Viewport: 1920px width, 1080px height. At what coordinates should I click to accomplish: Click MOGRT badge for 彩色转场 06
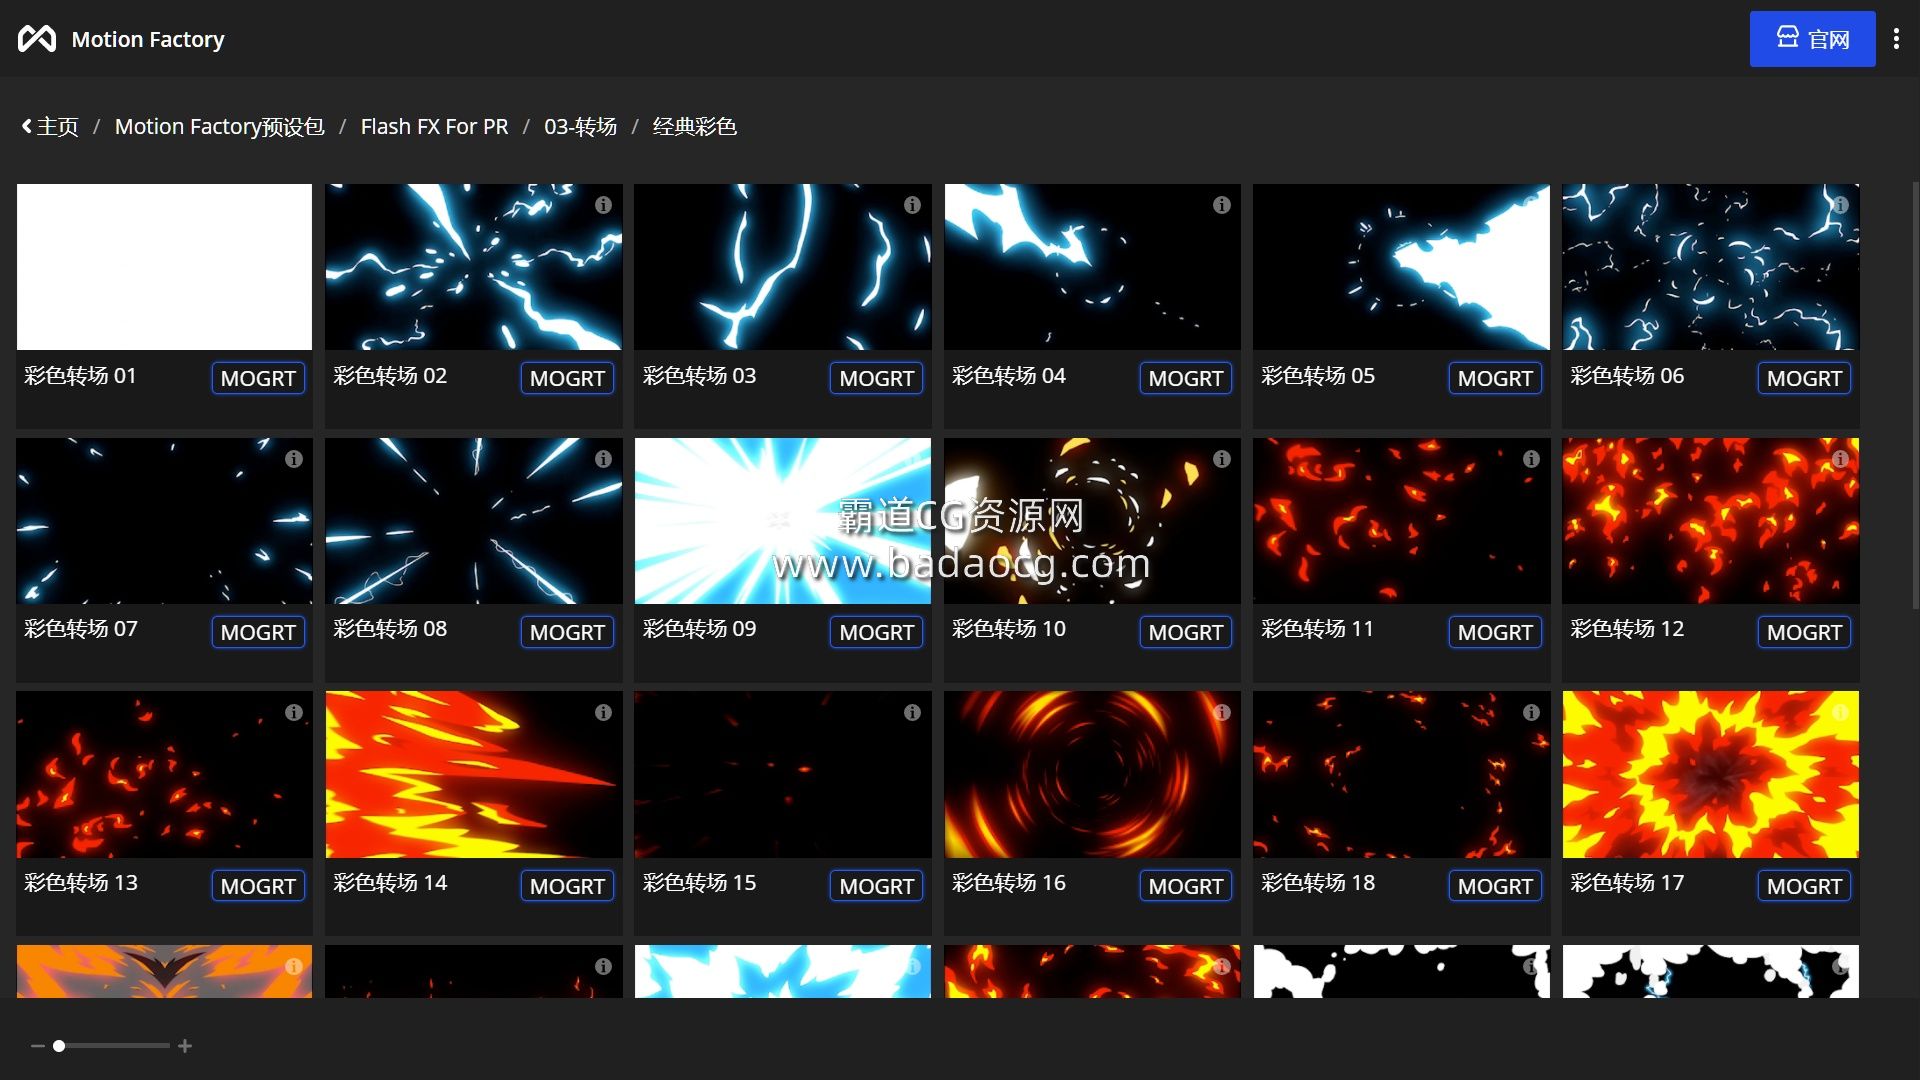1804,378
